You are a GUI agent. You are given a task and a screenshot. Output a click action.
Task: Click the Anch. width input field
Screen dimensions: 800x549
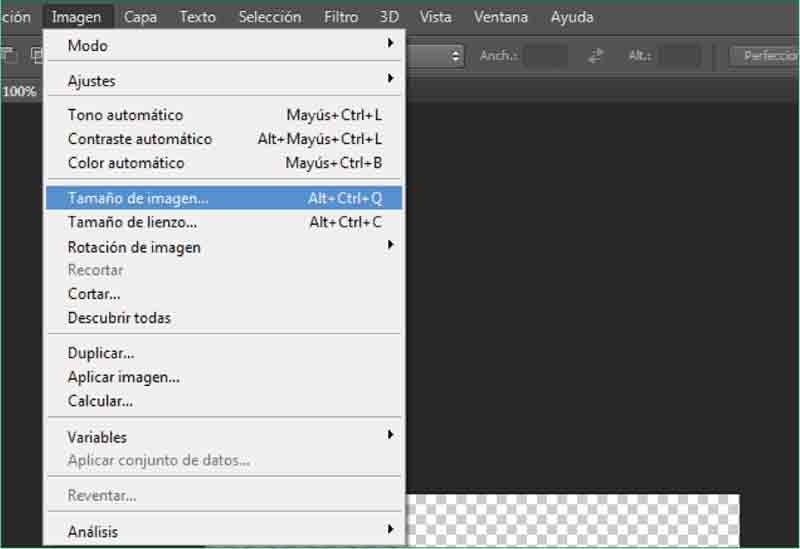(x=545, y=56)
